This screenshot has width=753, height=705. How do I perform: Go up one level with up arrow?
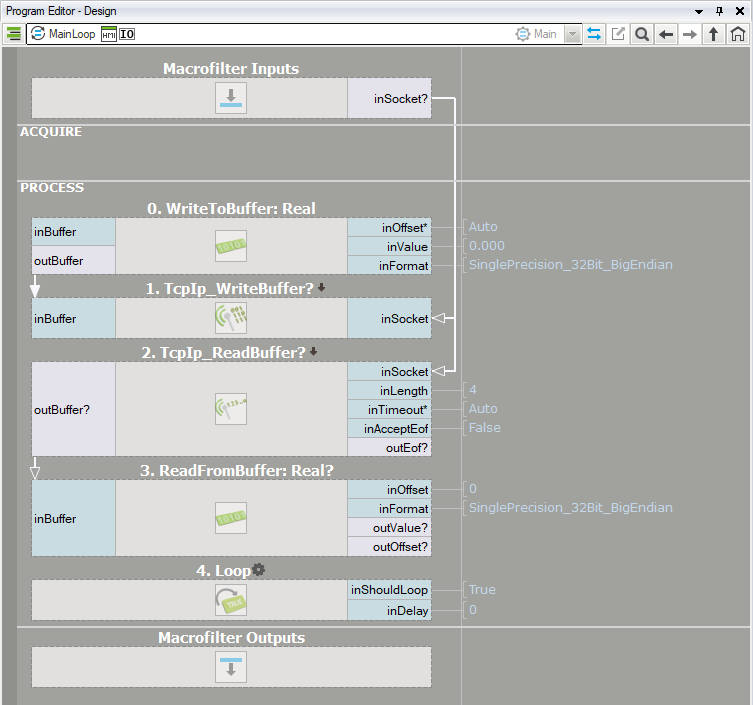click(714, 34)
